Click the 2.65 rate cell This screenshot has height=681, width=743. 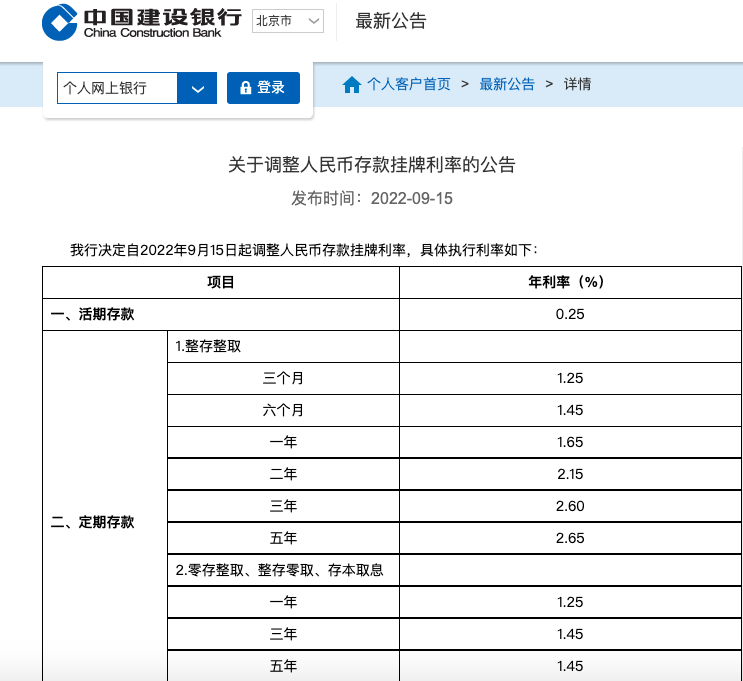click(570, 538)
